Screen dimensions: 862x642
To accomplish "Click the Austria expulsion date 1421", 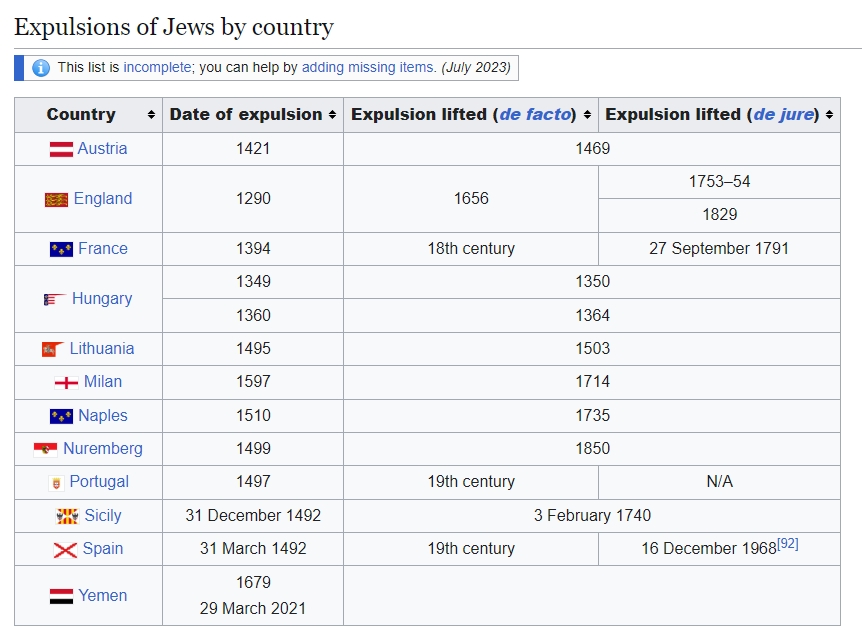I will (253, 148).
